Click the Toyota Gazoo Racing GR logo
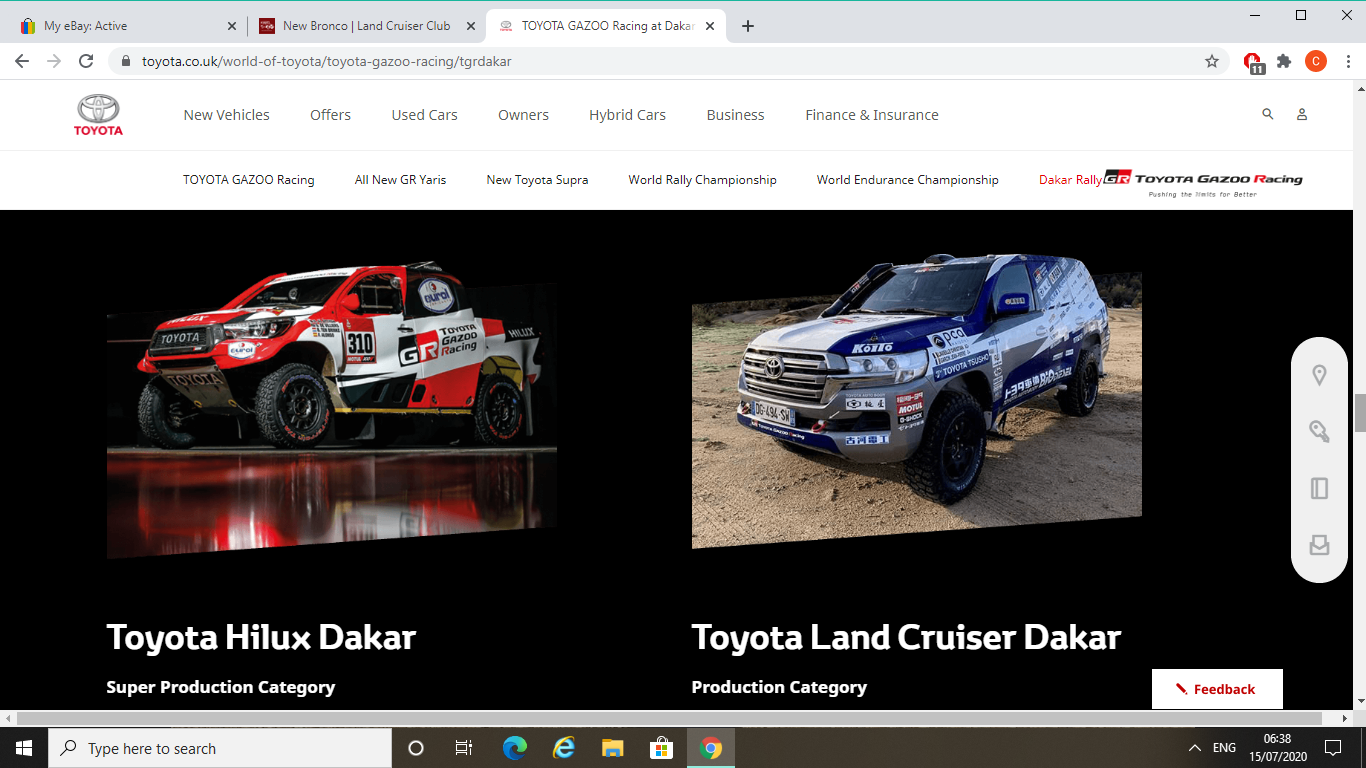This screenshot has height=768, width=1366. coord(1203,181)
